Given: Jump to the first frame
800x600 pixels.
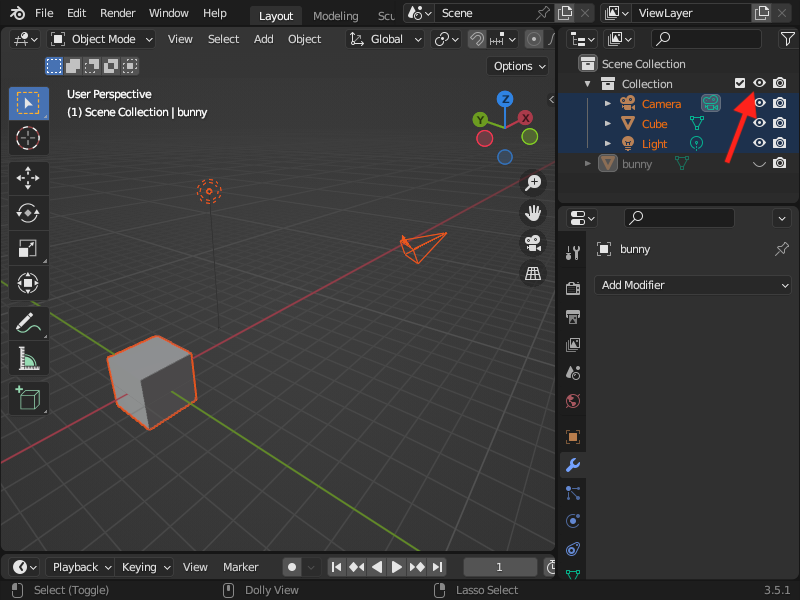Looking at the screenshot, I should 336,567.
